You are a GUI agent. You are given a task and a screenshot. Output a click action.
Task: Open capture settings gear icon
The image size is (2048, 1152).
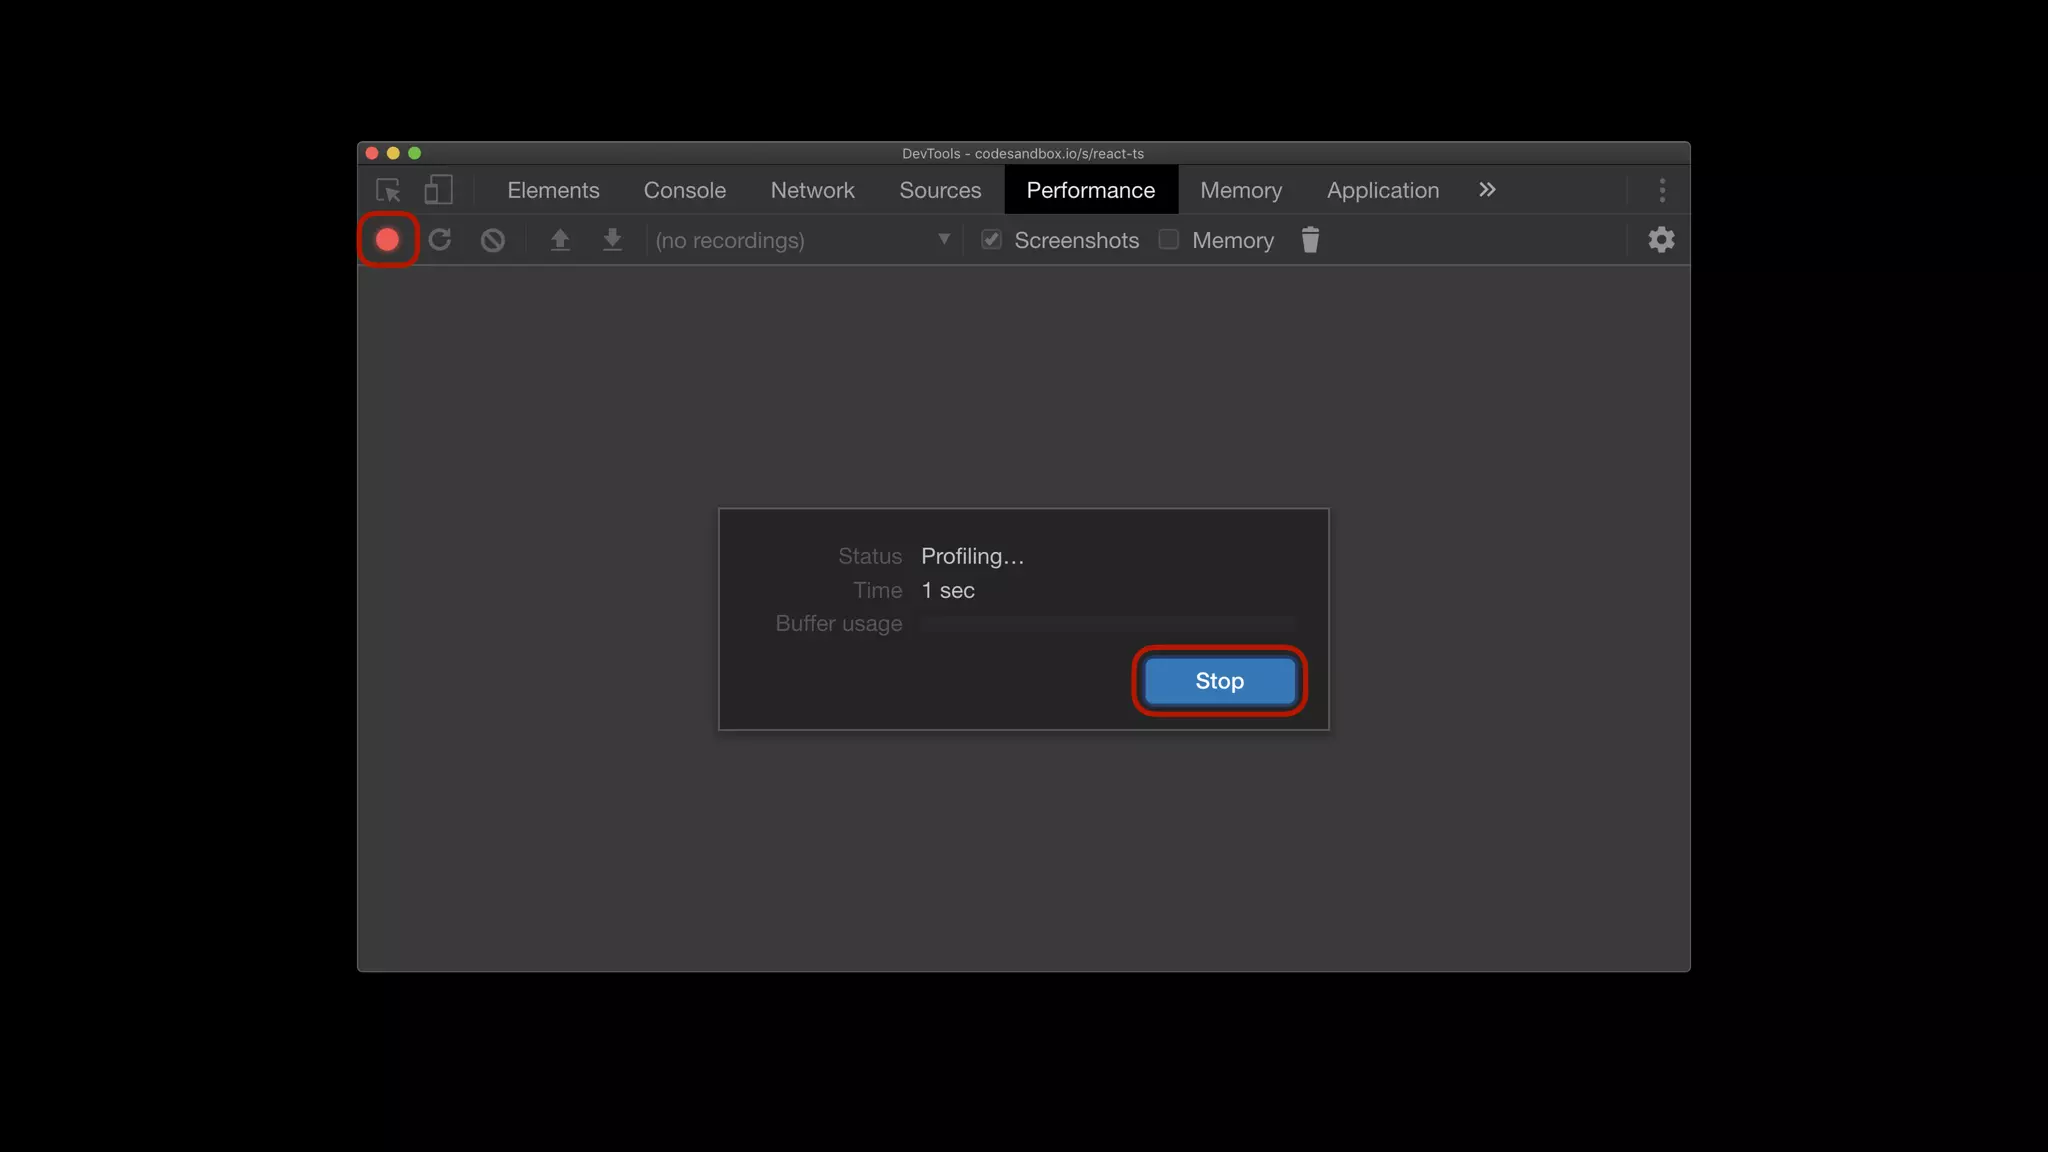pyautogui.click(x=1661, y=240)
